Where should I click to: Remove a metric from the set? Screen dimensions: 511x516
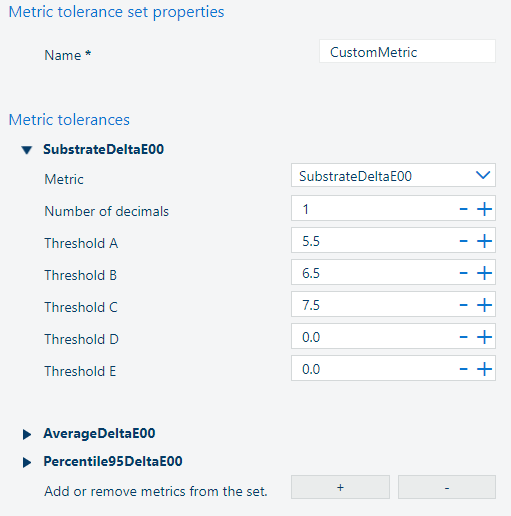[x=447, y=487]
